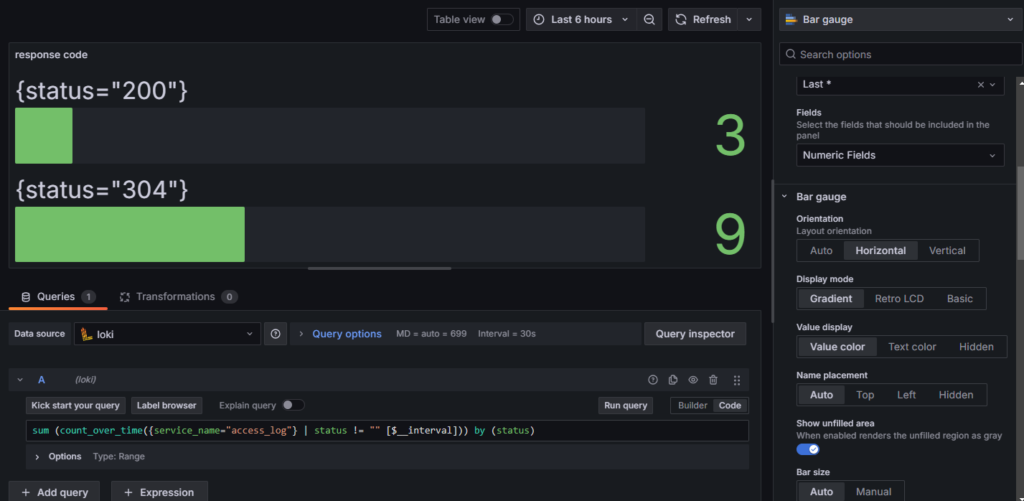Screen dimensions: 1024x501
Task: Duplicate query A with the copy icon
Action: (x=673, y=380)
